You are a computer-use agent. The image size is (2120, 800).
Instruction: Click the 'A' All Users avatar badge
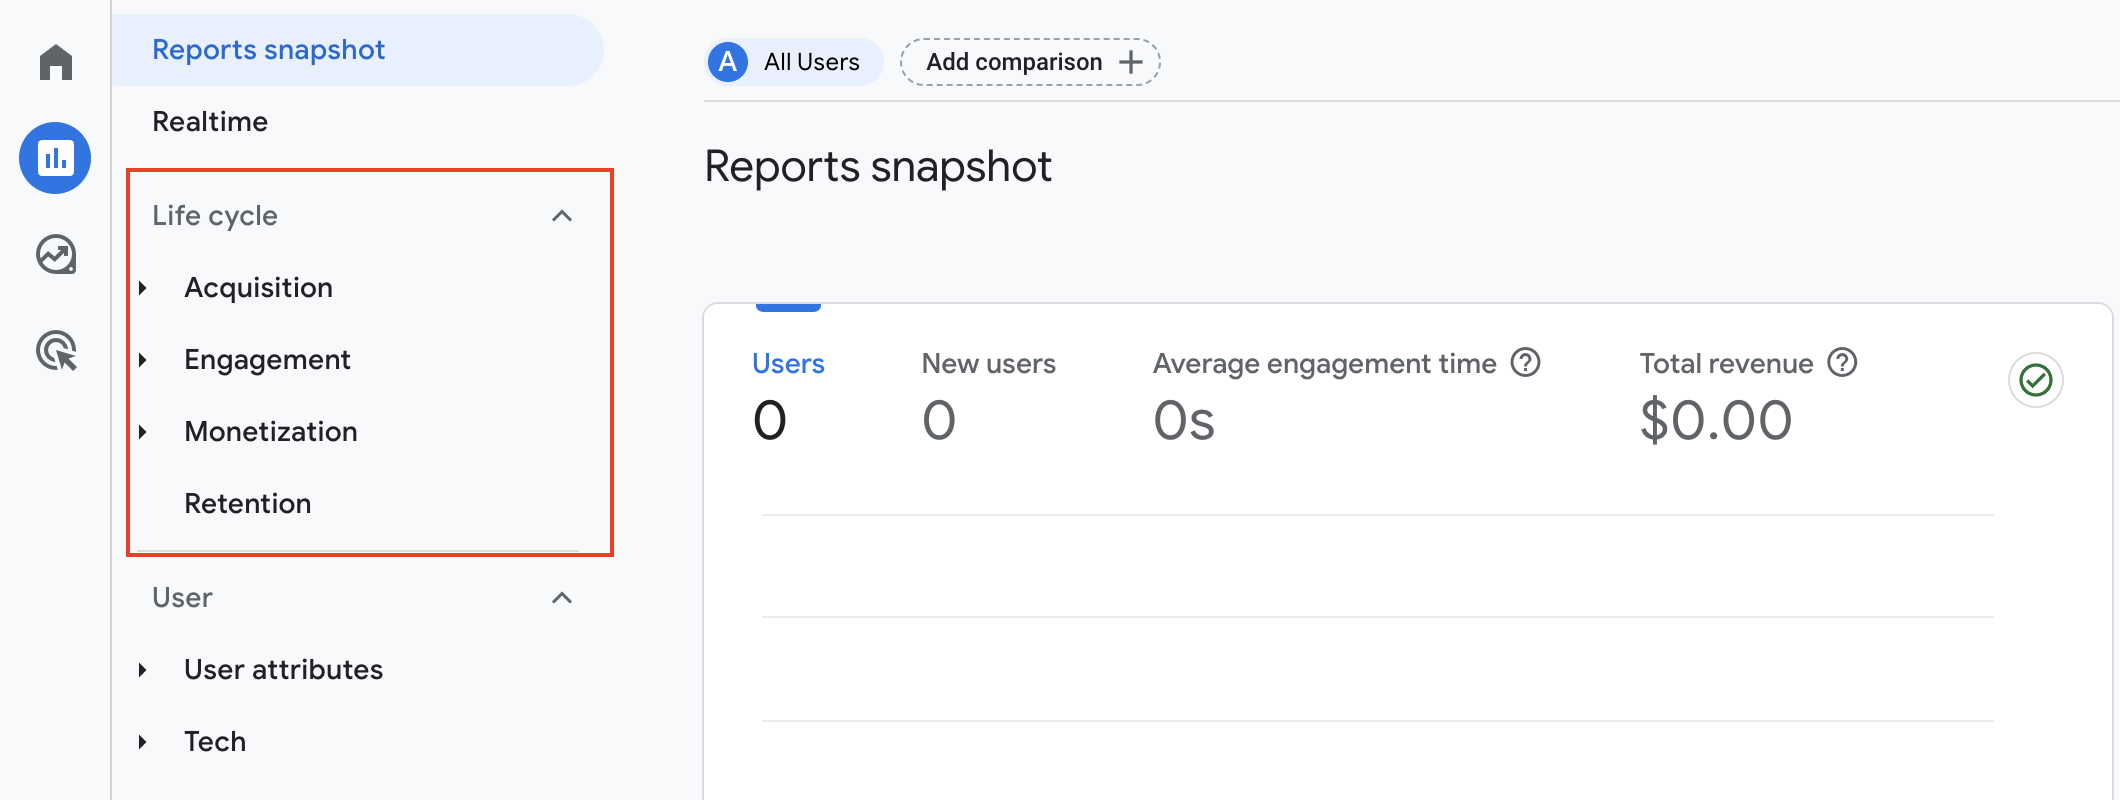click(728, 62)
